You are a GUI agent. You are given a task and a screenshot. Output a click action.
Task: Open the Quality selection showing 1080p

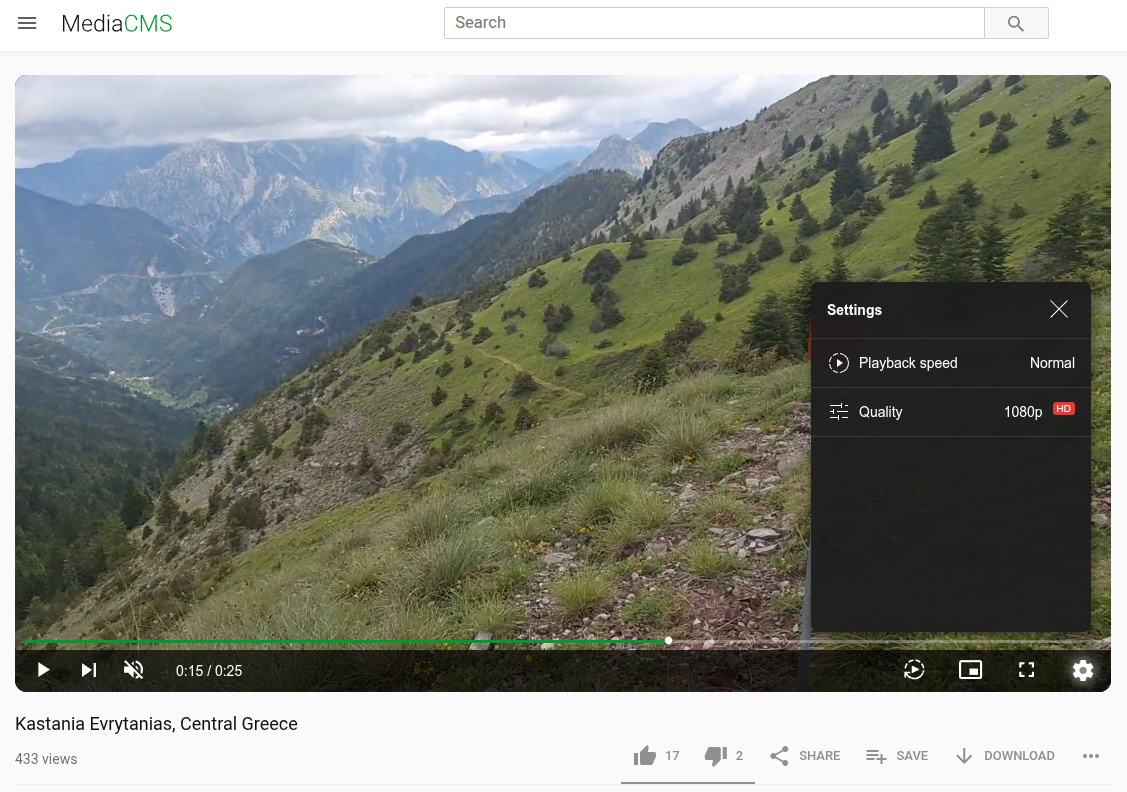point(950,411)
